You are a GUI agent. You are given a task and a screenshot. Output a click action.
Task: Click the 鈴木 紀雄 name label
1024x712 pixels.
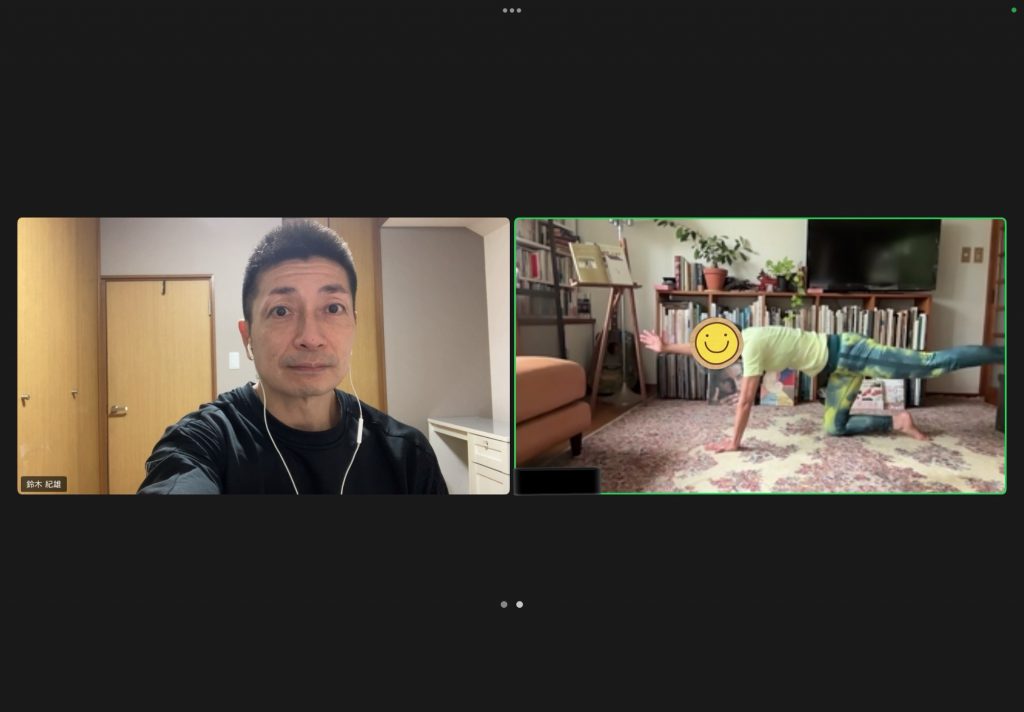point(44,484)
